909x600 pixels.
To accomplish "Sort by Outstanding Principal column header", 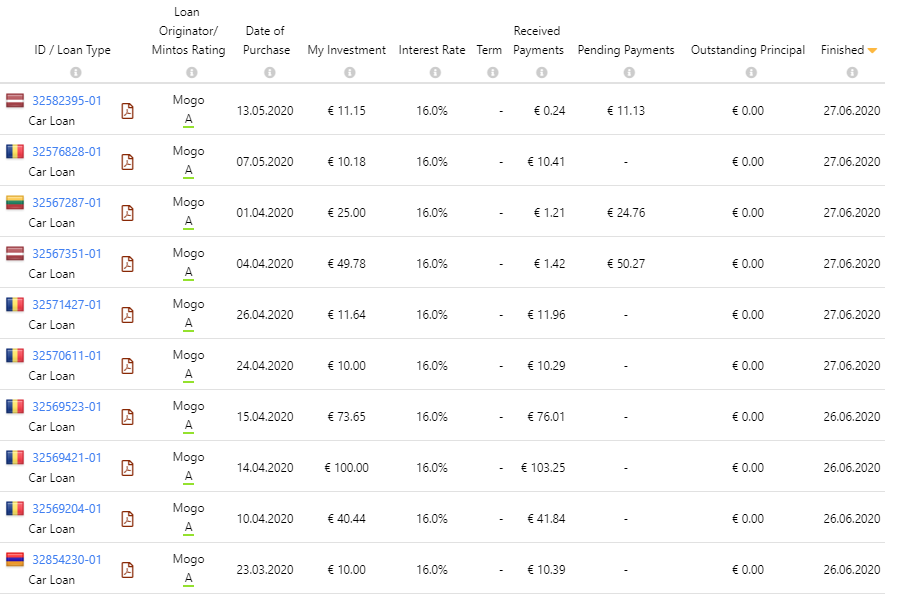I will 748,50.
